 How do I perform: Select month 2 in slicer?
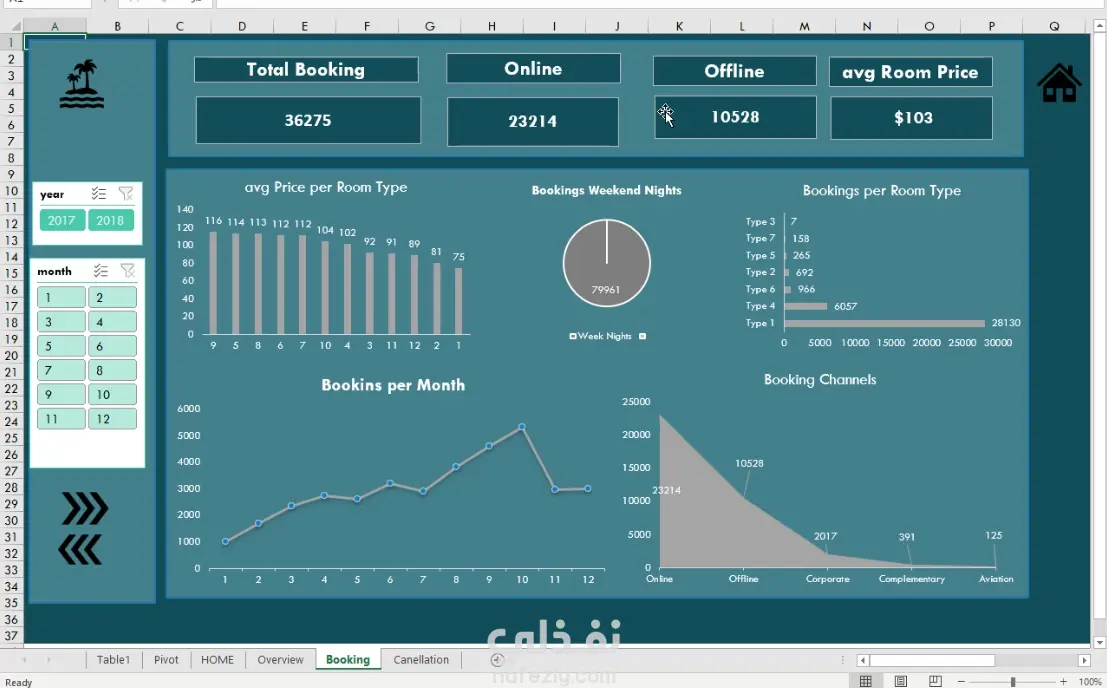(112, 297)
